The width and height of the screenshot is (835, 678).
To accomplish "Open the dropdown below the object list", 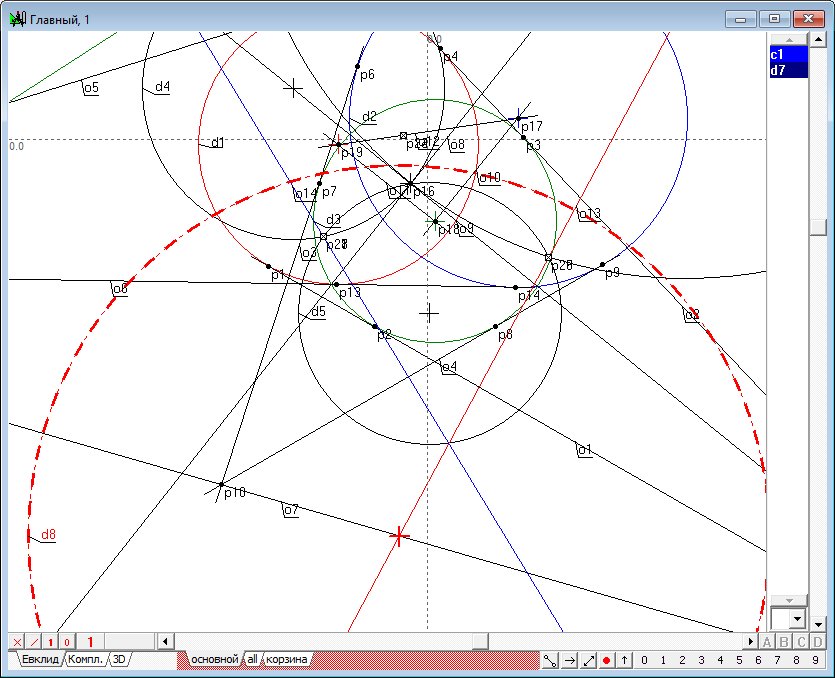I will point(797,619).
